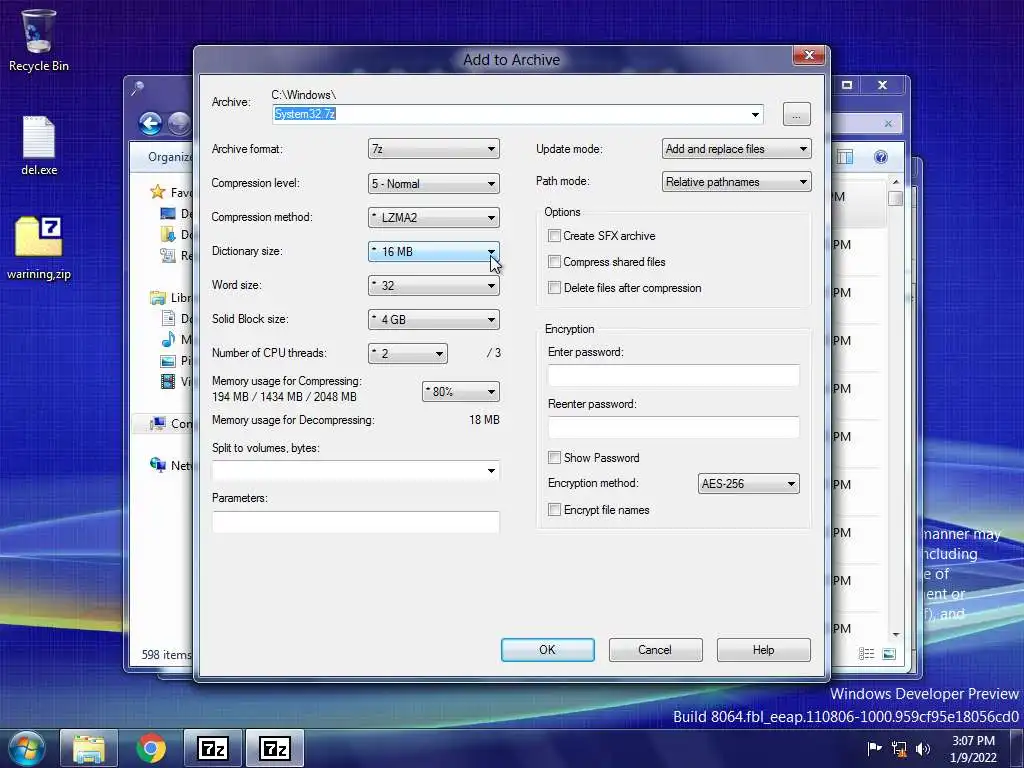The image size is (1024, 768).
Task: Click the Explorer window vertical scrollbar
Action: [895, 408]
